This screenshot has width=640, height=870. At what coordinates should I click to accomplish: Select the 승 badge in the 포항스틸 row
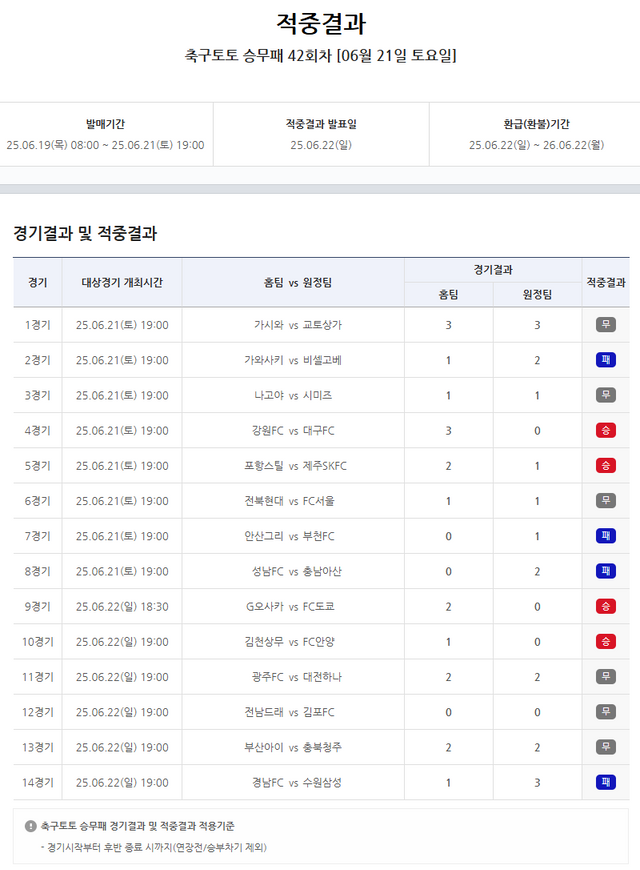(605, 465)
